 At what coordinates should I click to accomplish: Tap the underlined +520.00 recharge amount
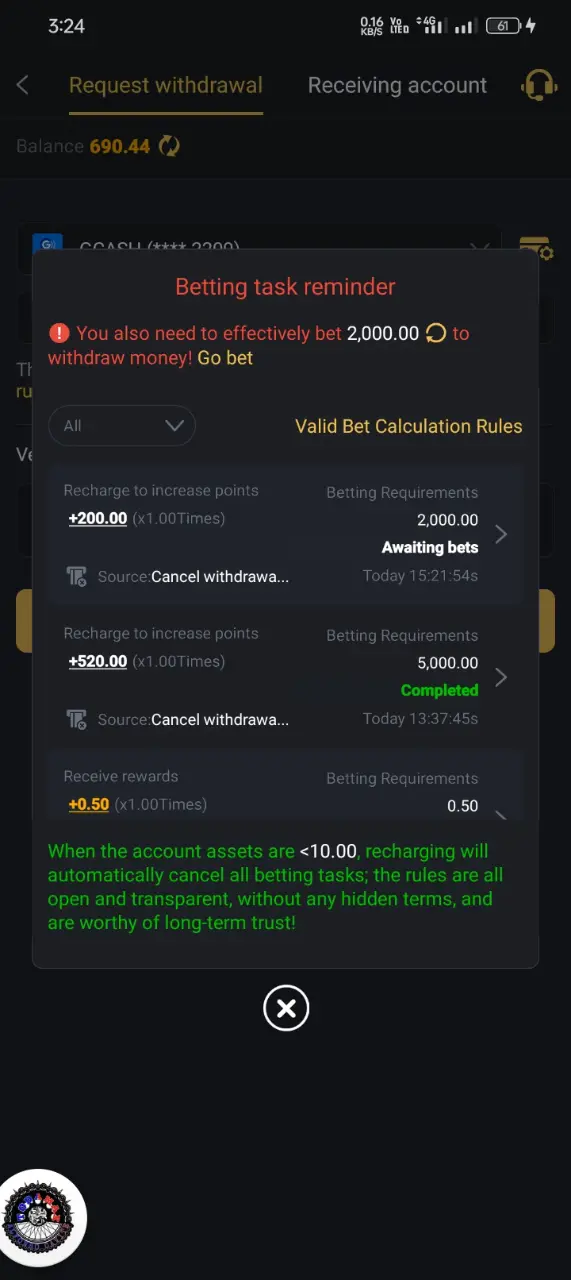tap(98, 661)
